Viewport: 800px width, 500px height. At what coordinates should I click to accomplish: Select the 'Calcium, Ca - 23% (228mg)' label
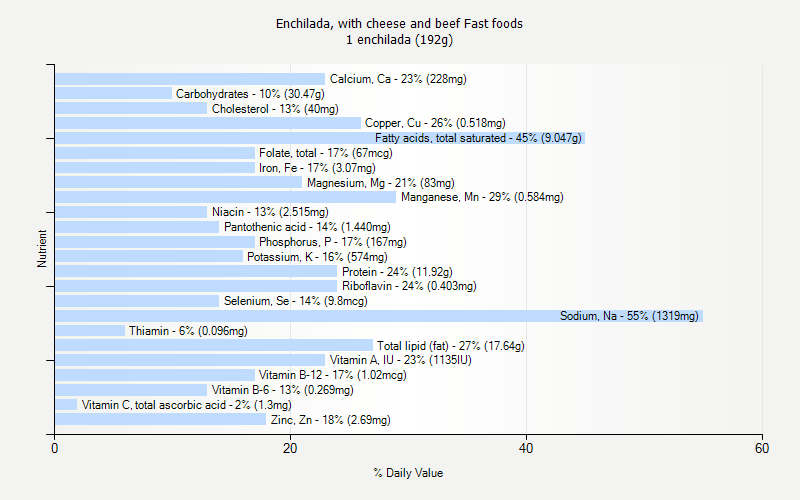(x=398, y=79)
